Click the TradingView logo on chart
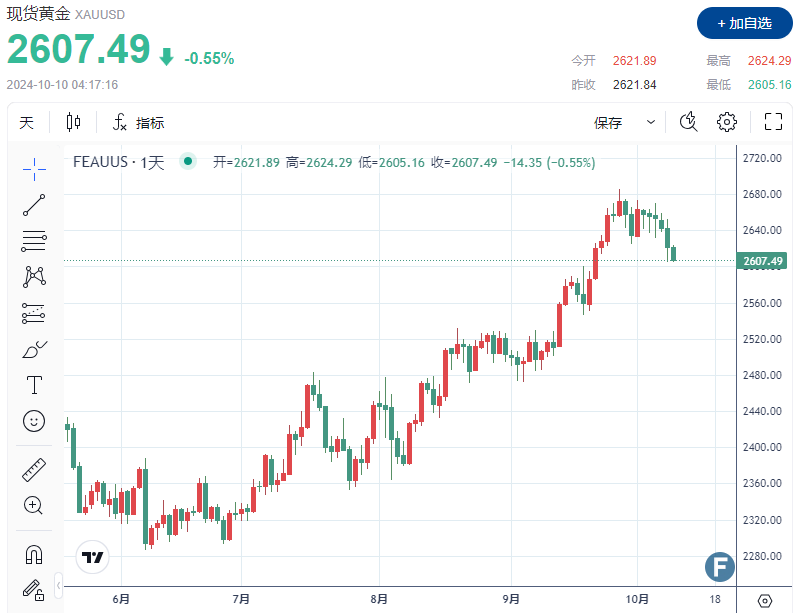Screen dimensions: 798x613 (x=92, y=557)
